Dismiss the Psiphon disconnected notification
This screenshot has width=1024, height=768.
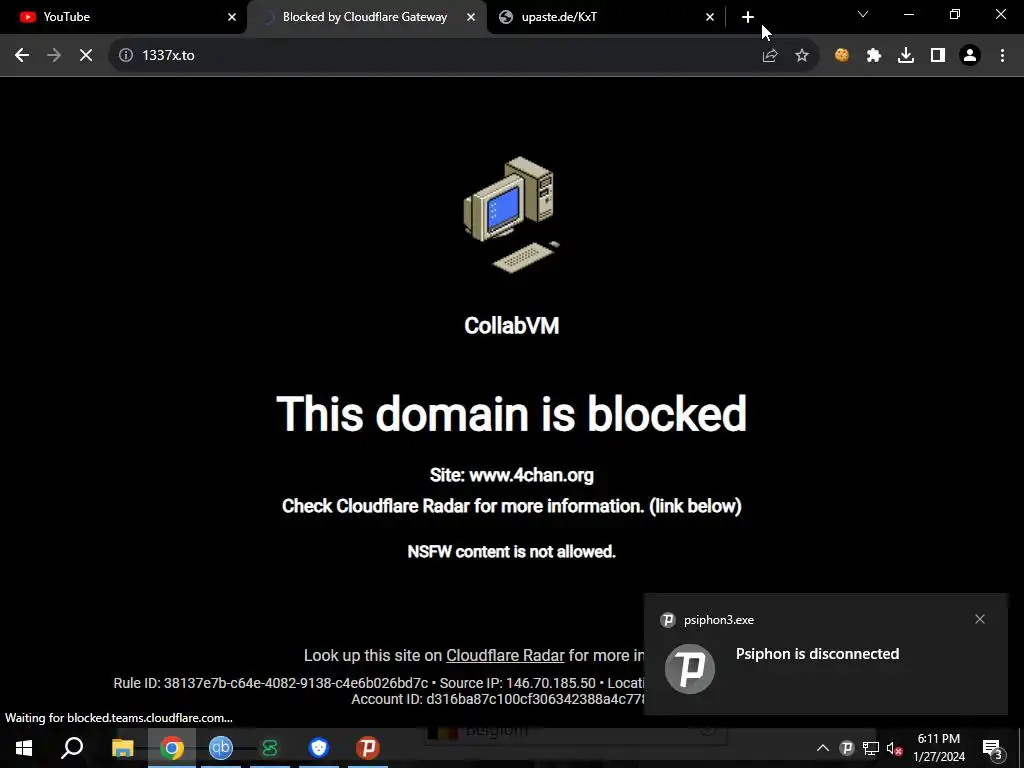coord(980,619)
